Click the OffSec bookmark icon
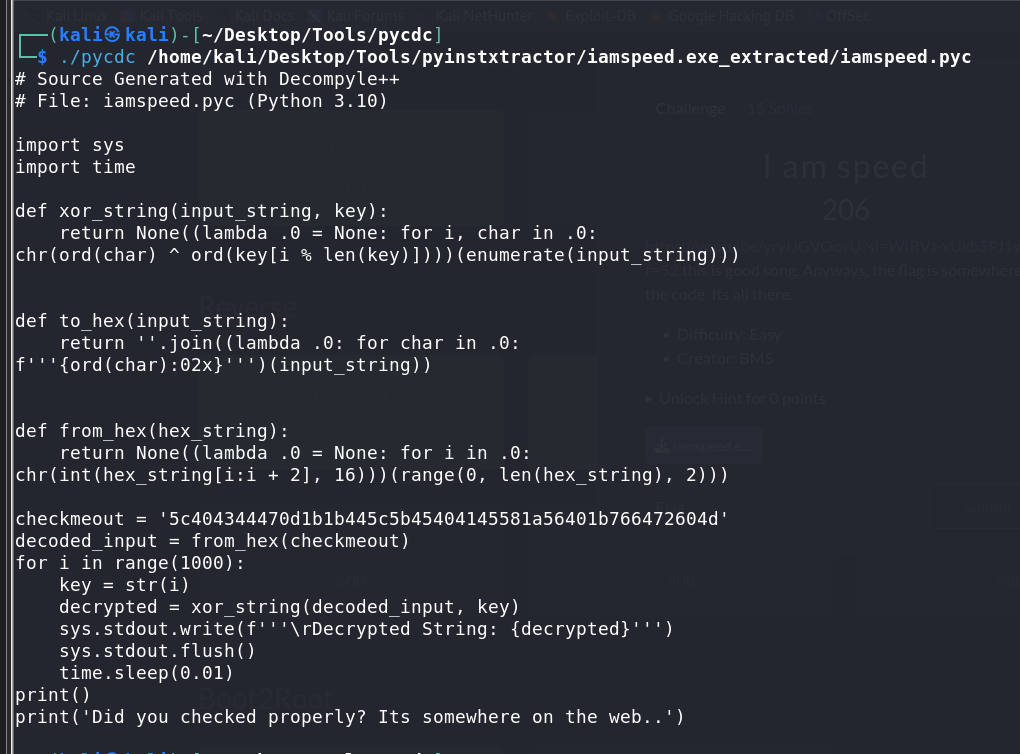The width and height of the screenshot is (1020, 754). 814,16
